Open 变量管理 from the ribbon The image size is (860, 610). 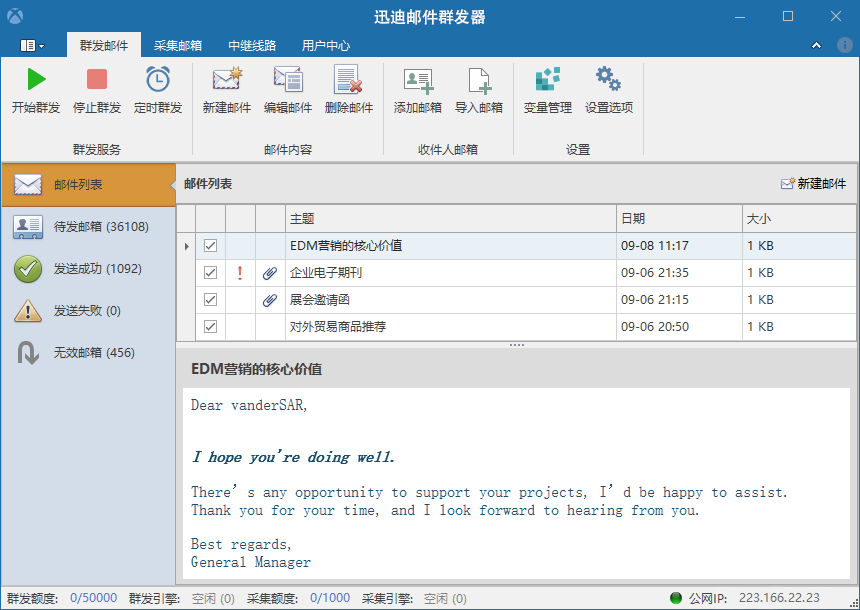[x=548, y=80]
